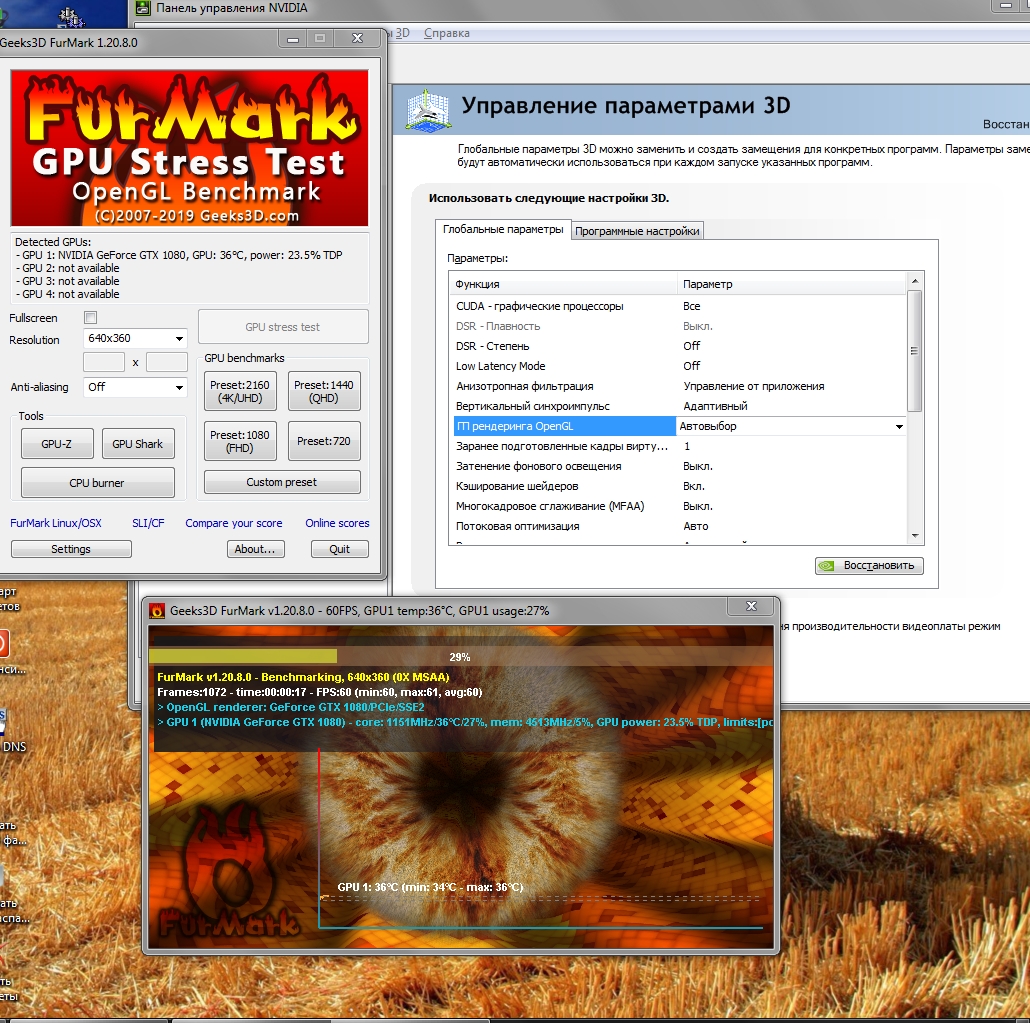The width and height of the screenshot is (1030, 1023).
Task: Click the NVIDIA Control Panel title bar icon
Action: (x=142, y=8)
